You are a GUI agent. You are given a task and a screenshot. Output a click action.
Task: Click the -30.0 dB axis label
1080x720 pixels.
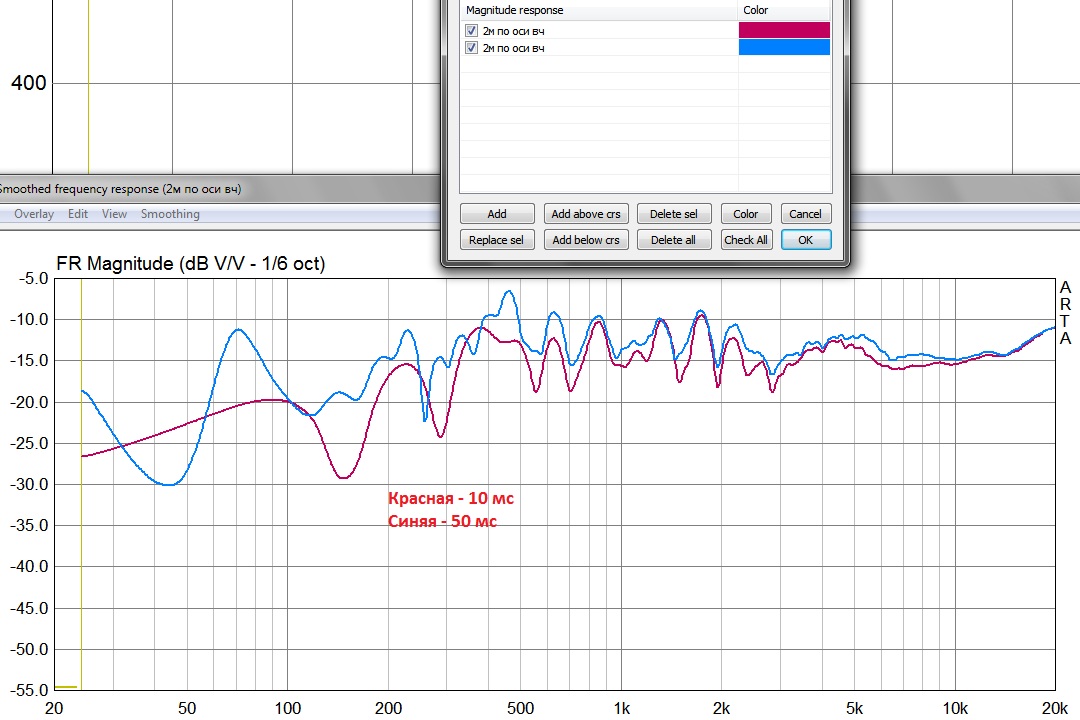pyautogui.click(x=29, y=484)
